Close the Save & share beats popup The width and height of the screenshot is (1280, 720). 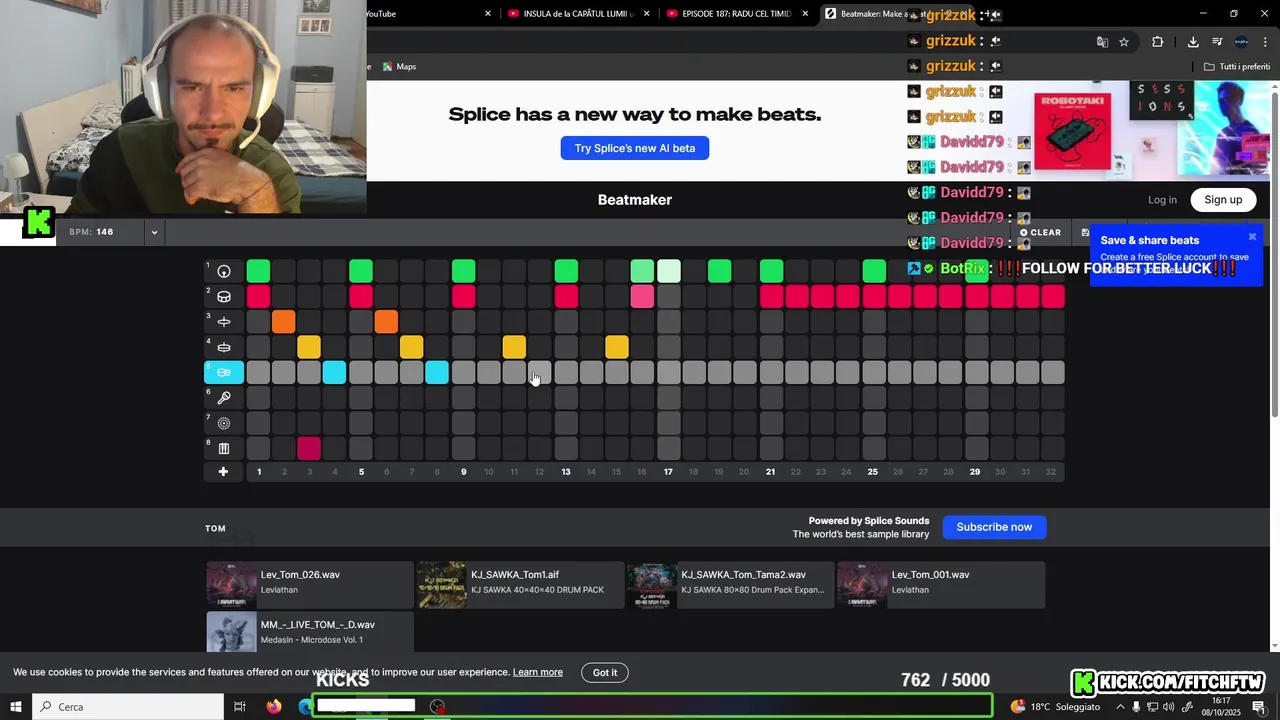tap(1252, 237)
